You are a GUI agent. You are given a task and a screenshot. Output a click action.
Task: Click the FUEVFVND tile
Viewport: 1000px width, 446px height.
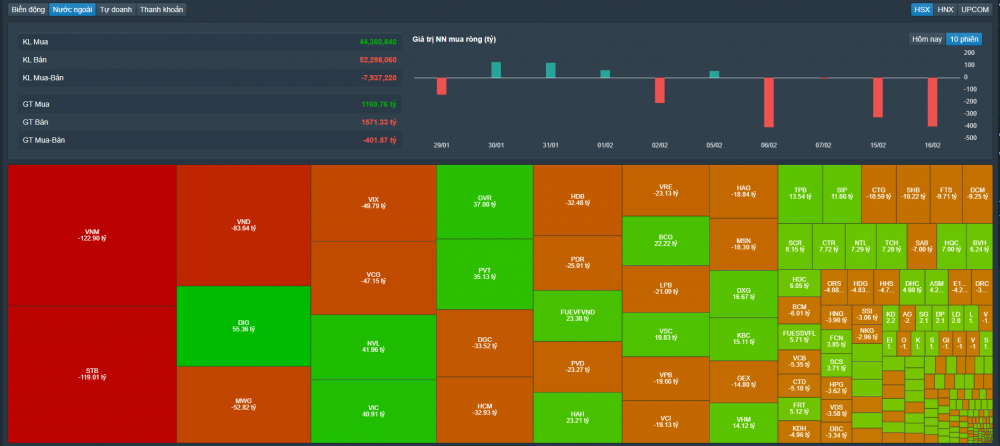click(577, 316)
